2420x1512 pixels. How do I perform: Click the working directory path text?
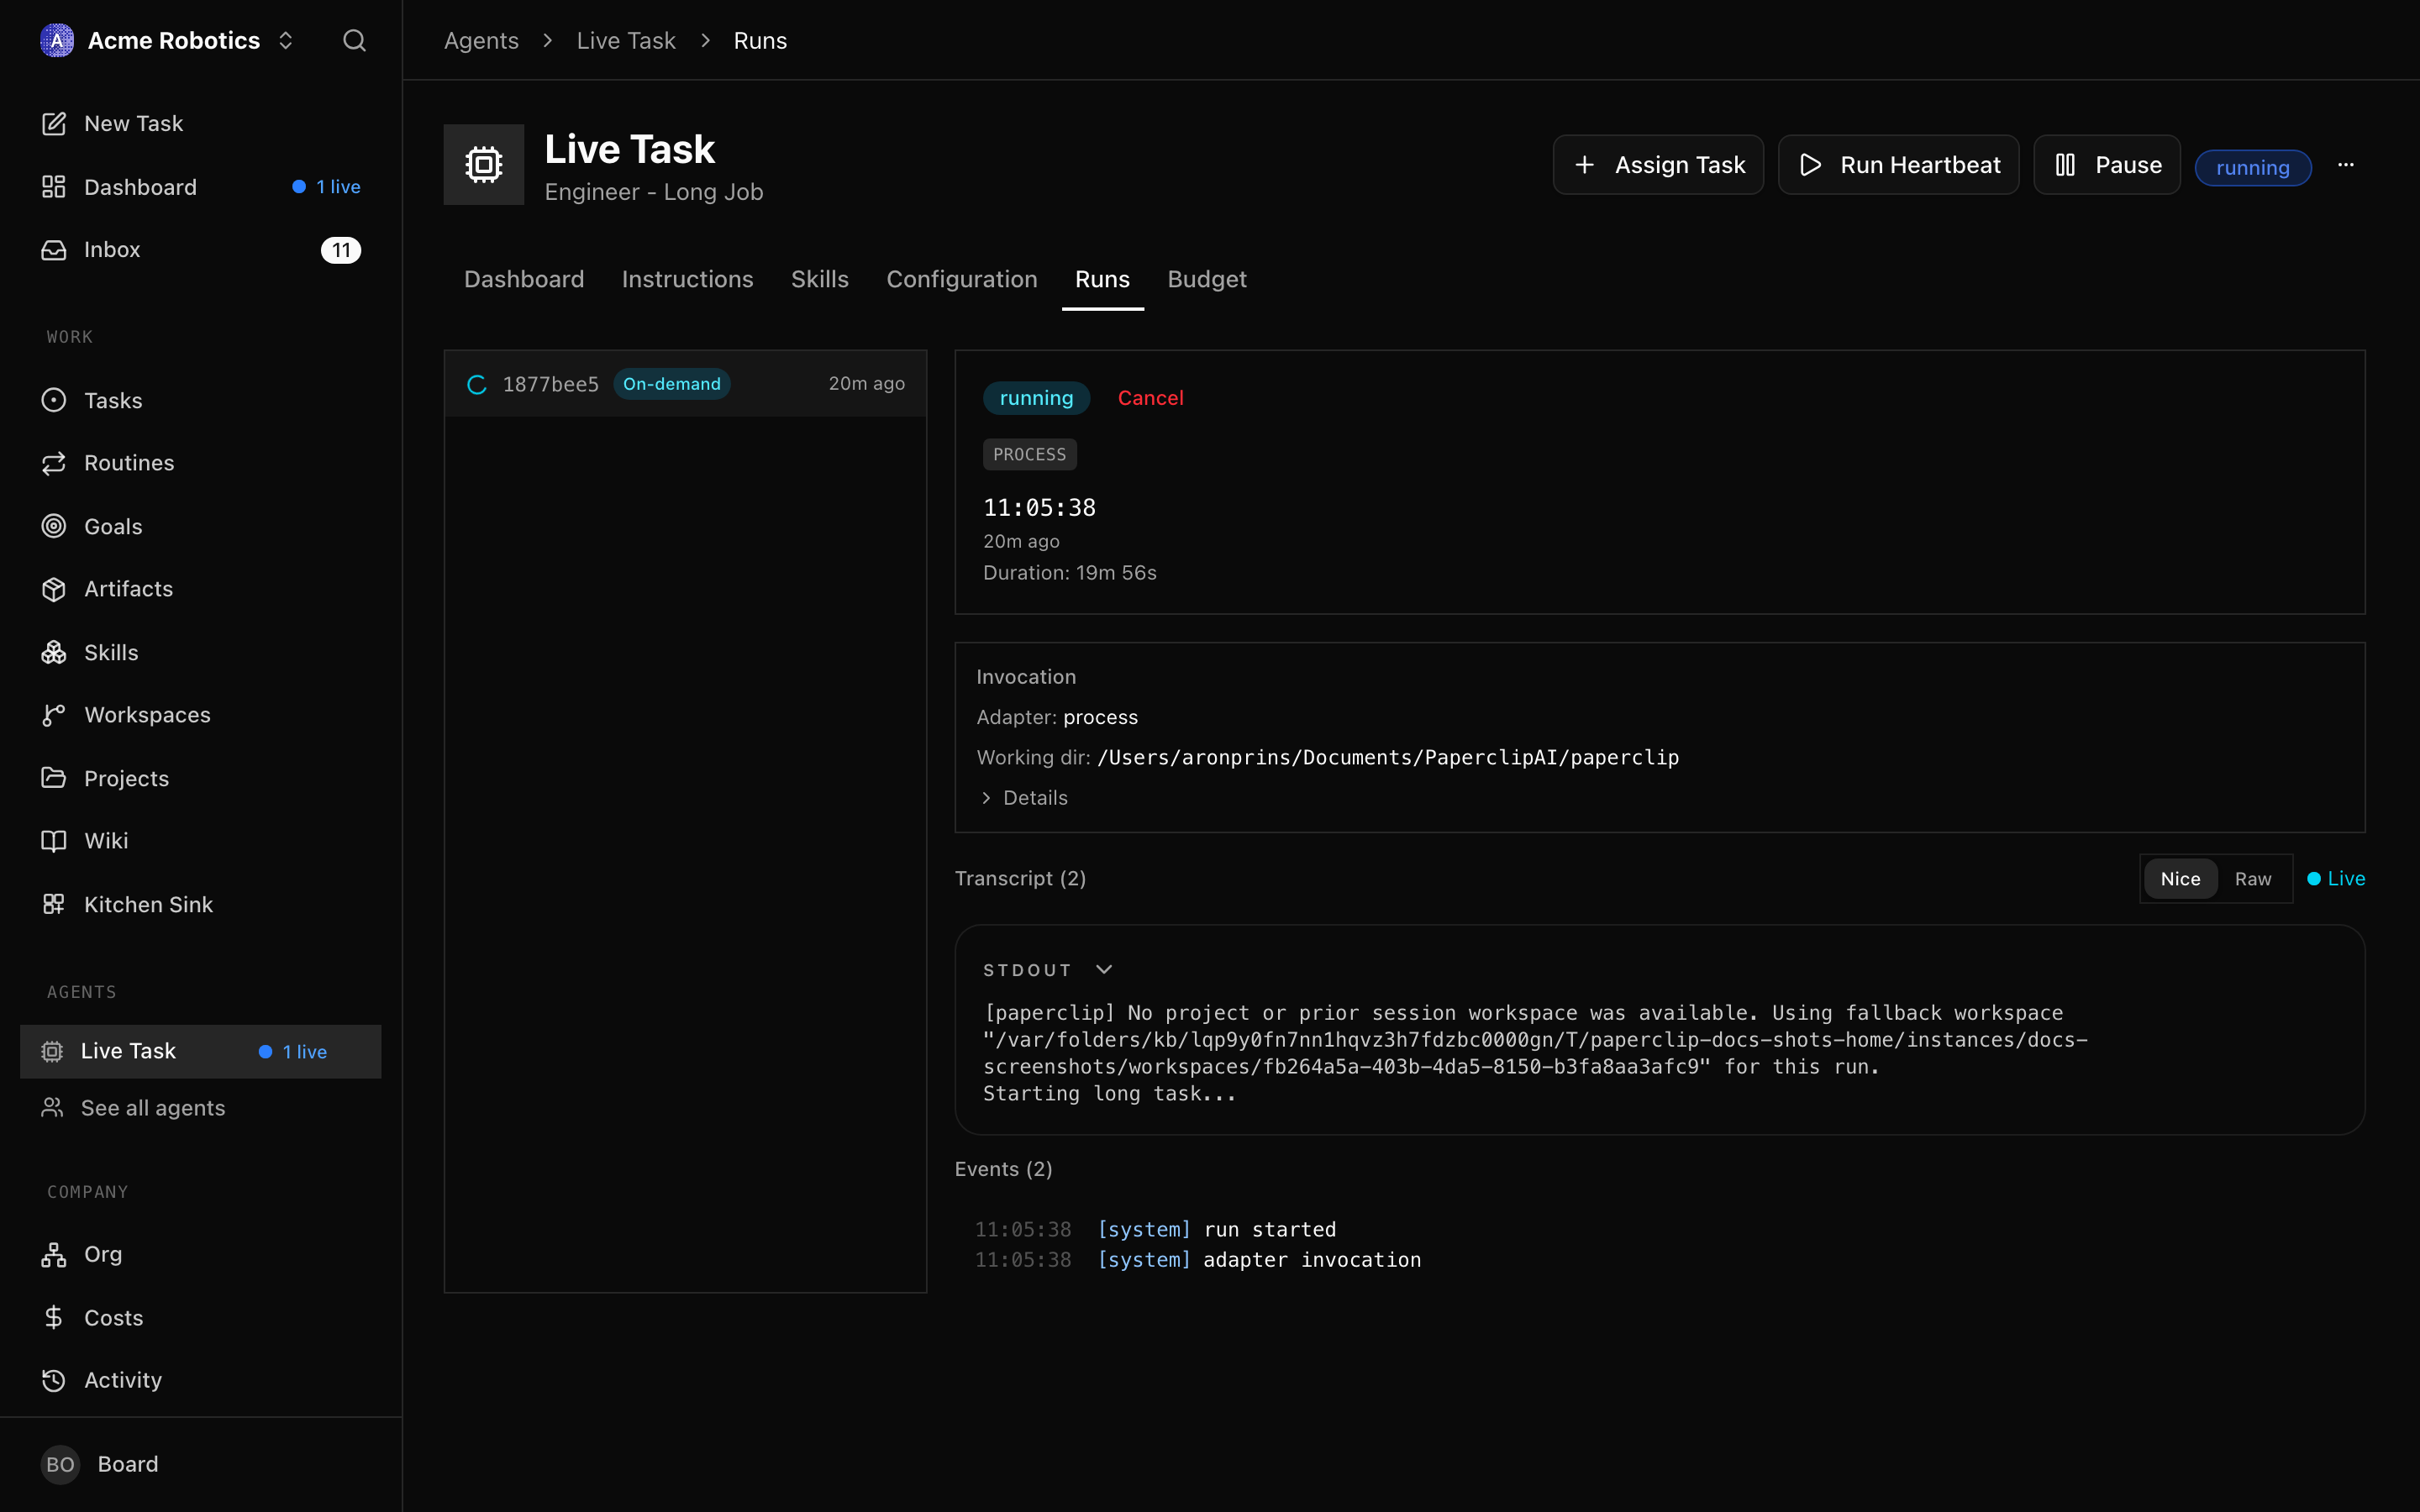1388,757
